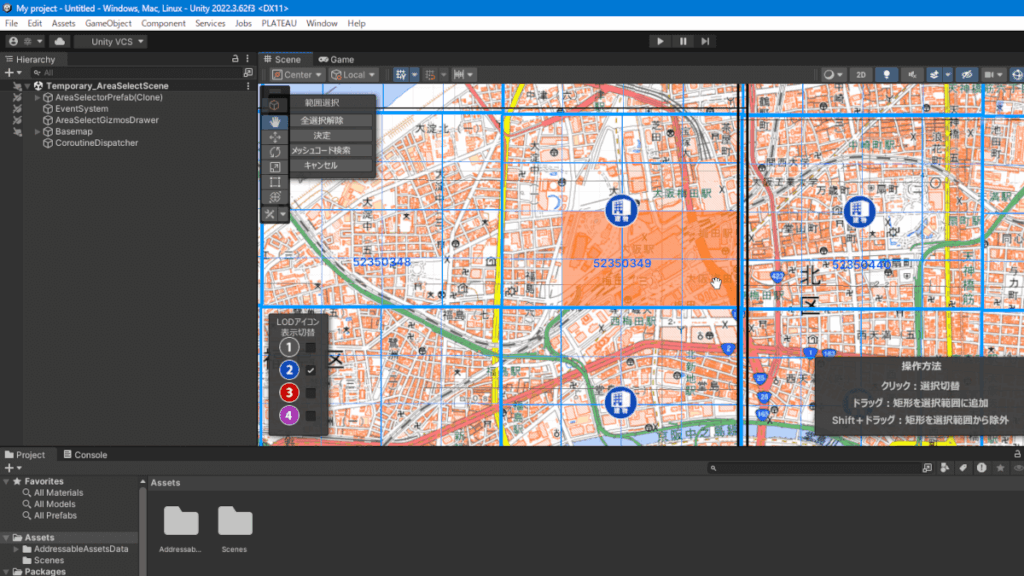The height and width of the screenshot is (576, 1024).
Task: Open the Unity VCS dropdown
Action: coord(112,42)
